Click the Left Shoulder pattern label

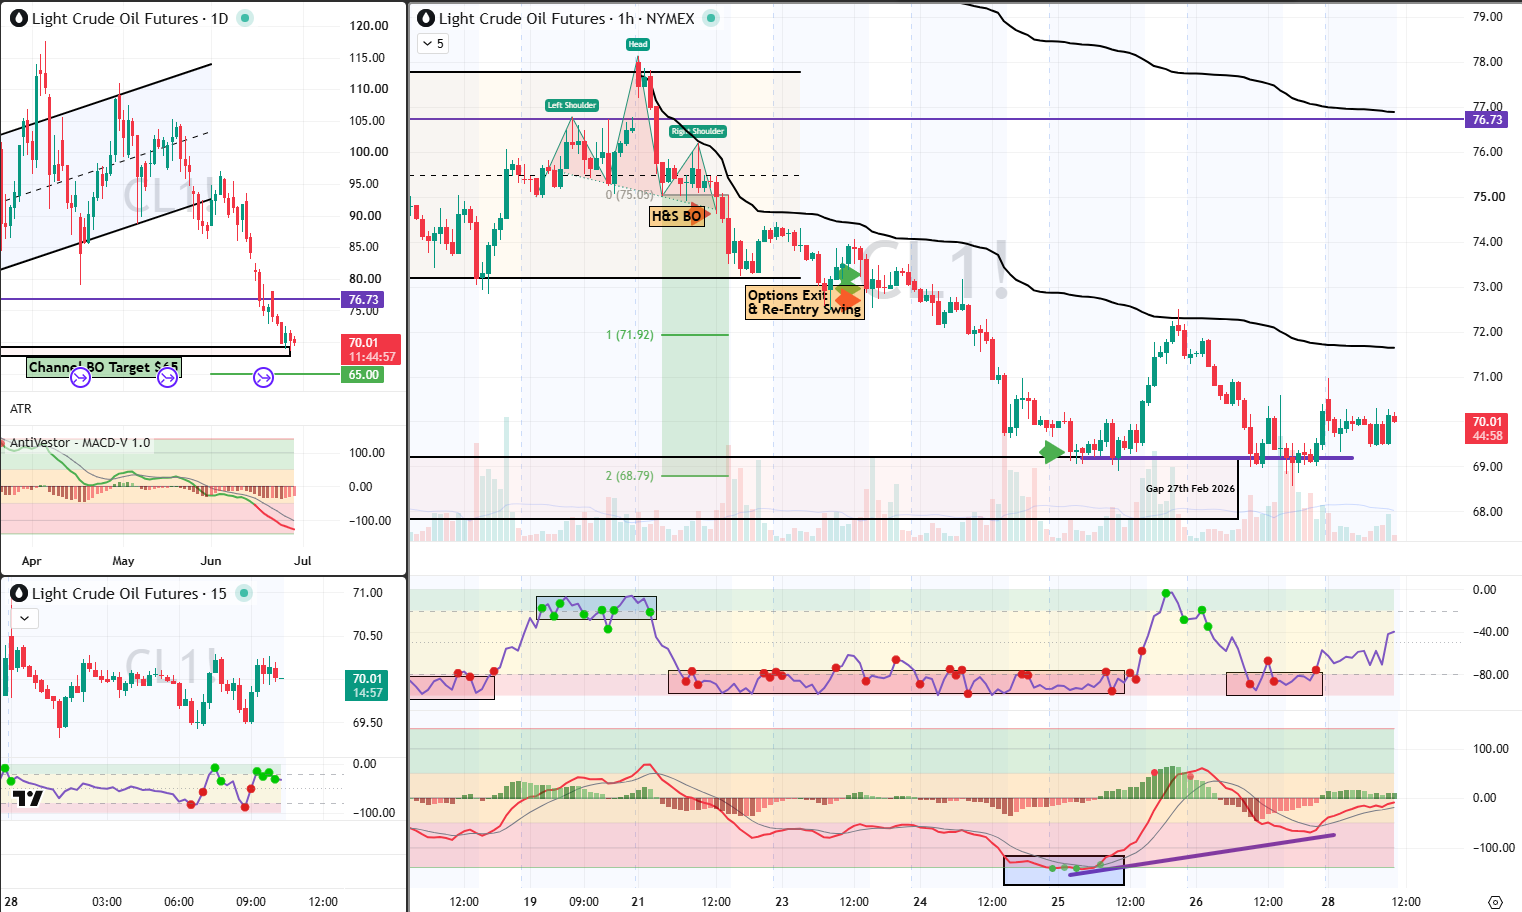click(x=572, y=105)
